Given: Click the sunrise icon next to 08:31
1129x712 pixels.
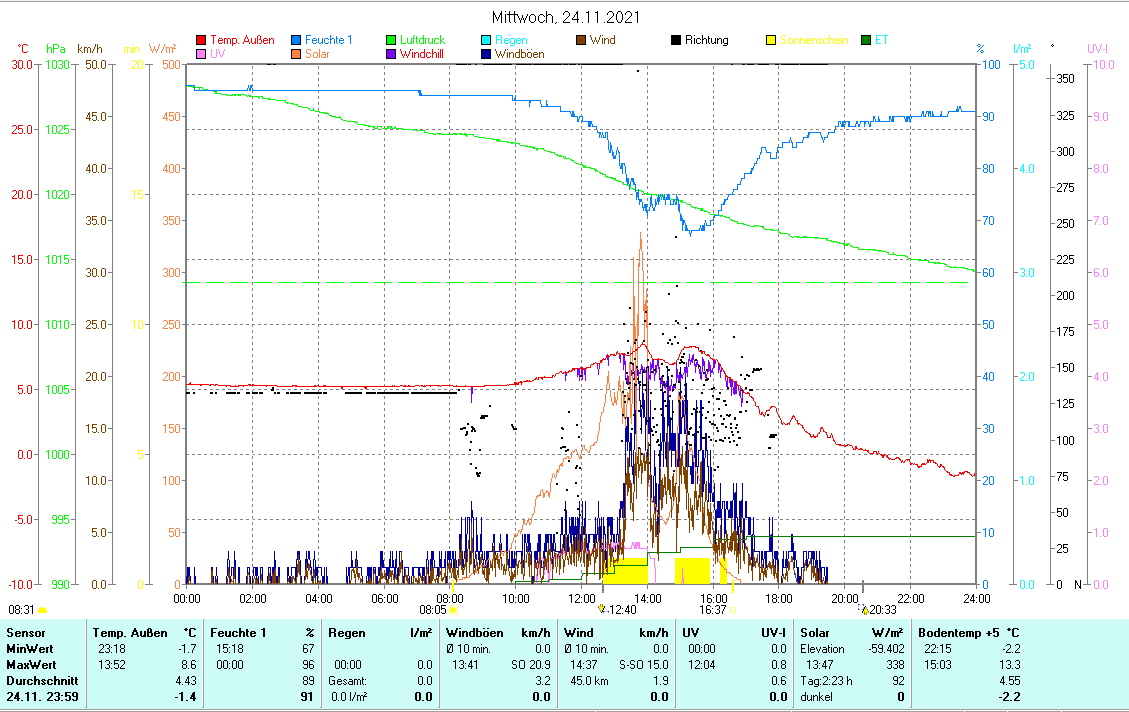Looking at the screenshot, I should coord(42,609).
